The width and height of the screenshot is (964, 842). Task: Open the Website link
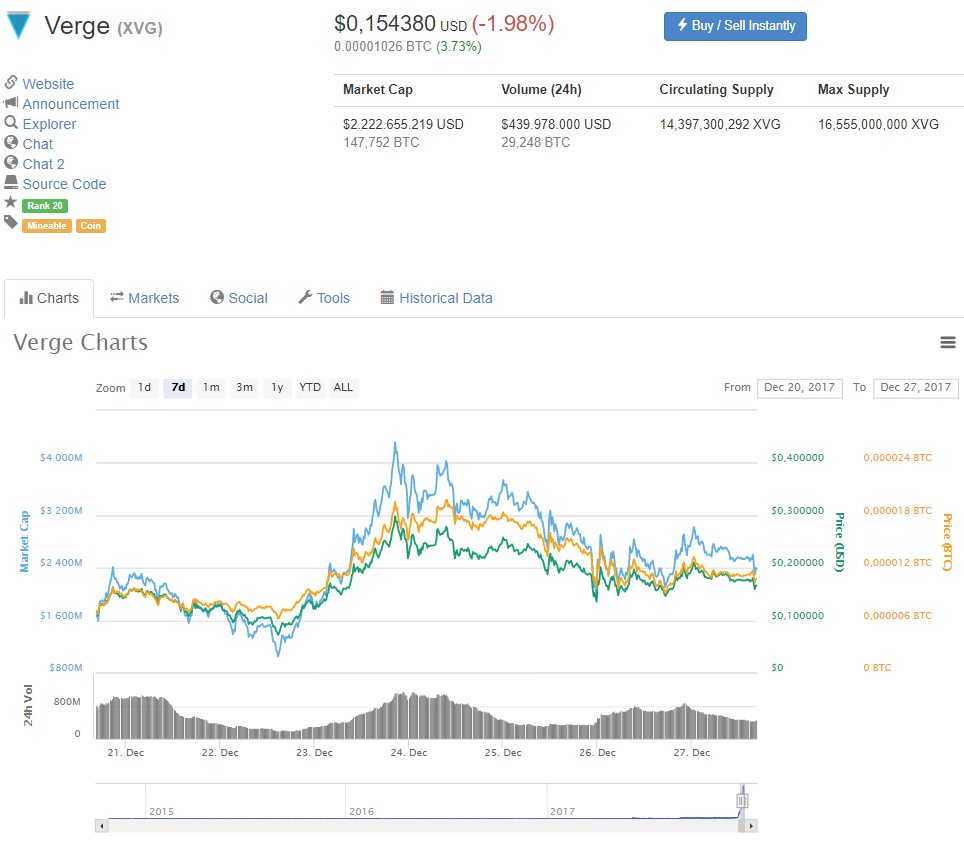click(x=48, y=84)
